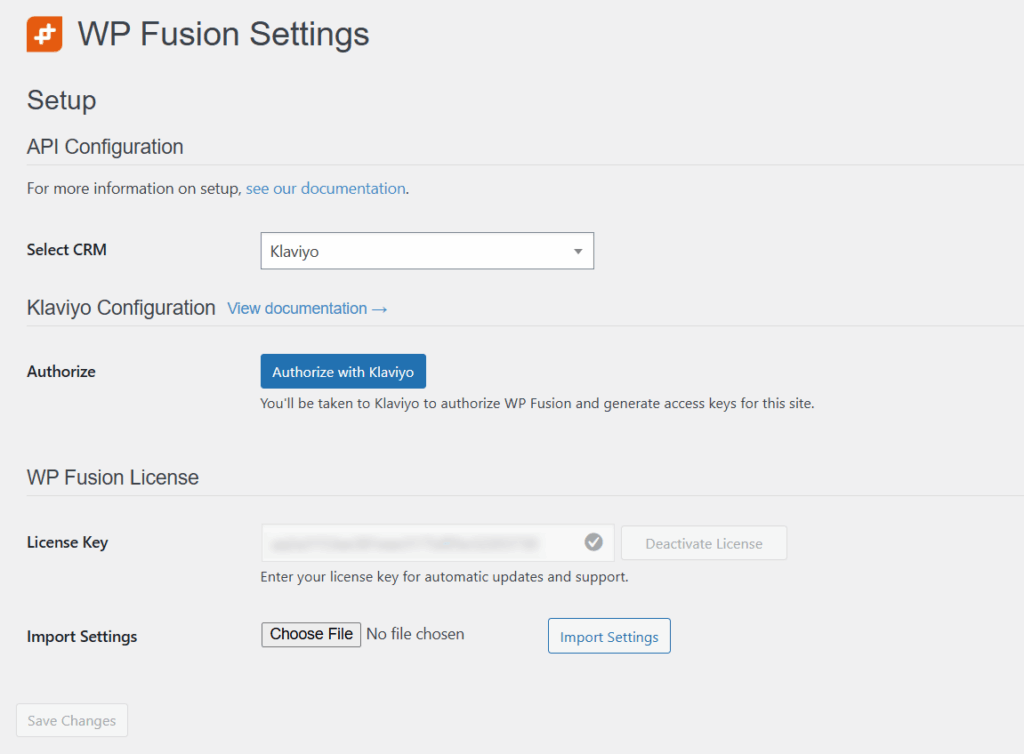The width and height of the screenshot is (1024, 754).
Task: Open the see our documentation link
Action: pyautogui.click(x=325, y=188)
